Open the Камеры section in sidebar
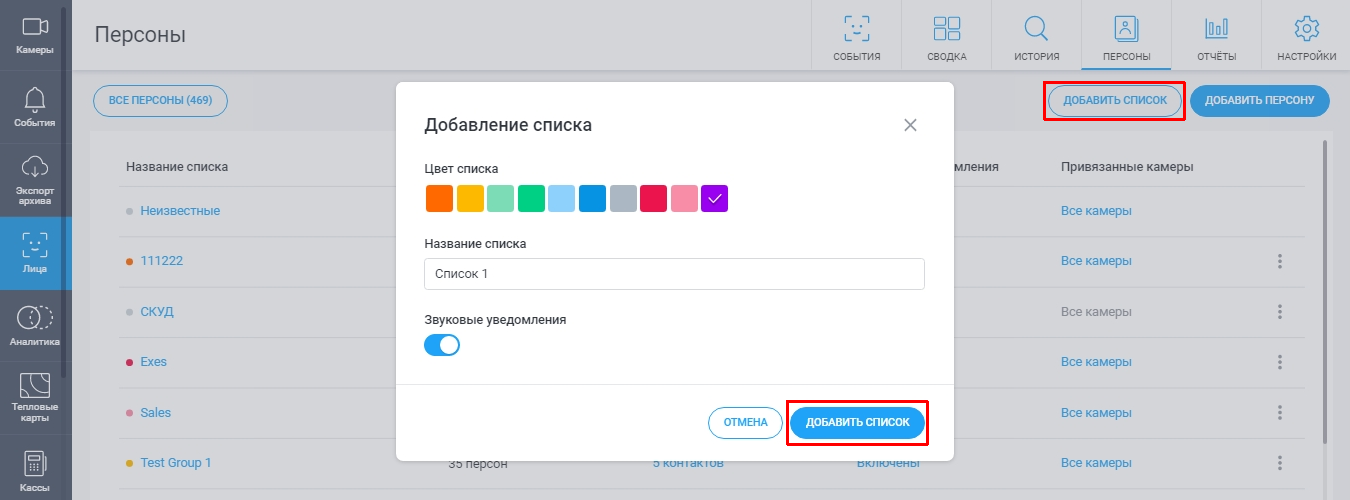This screenshot has width=1350, height=500. point(35,35)
